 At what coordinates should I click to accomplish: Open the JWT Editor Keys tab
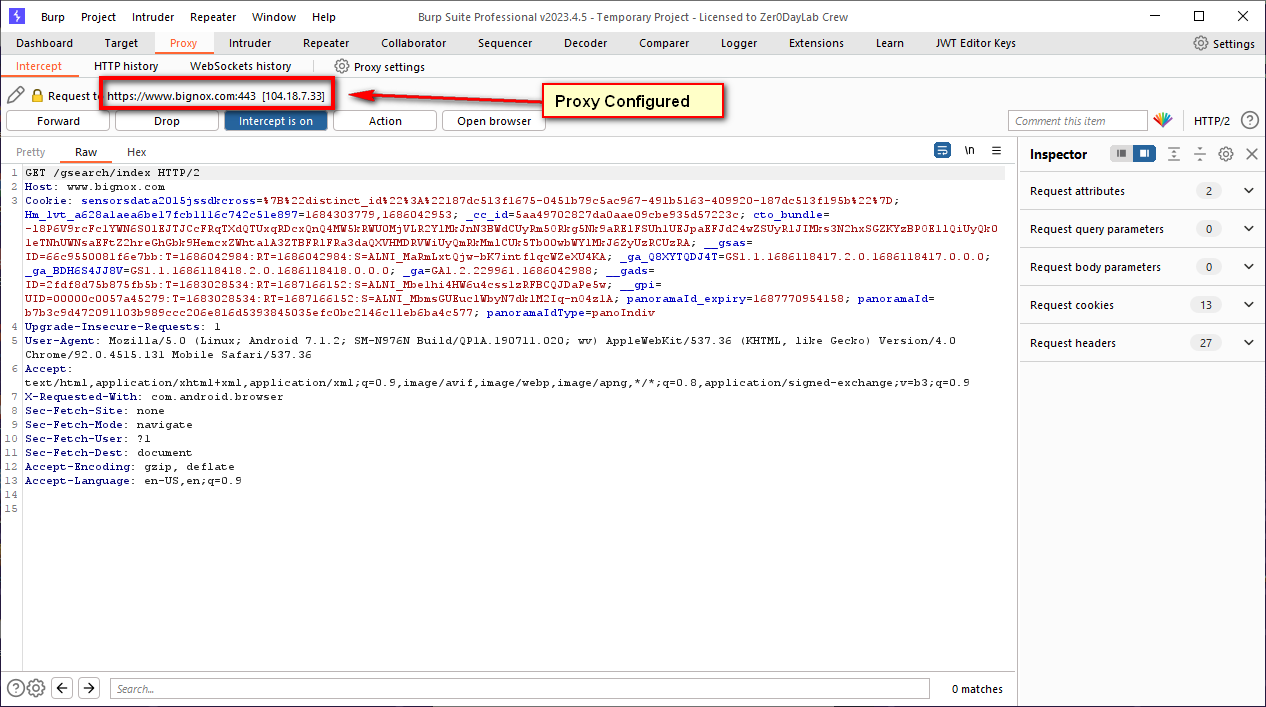point(975,43)
